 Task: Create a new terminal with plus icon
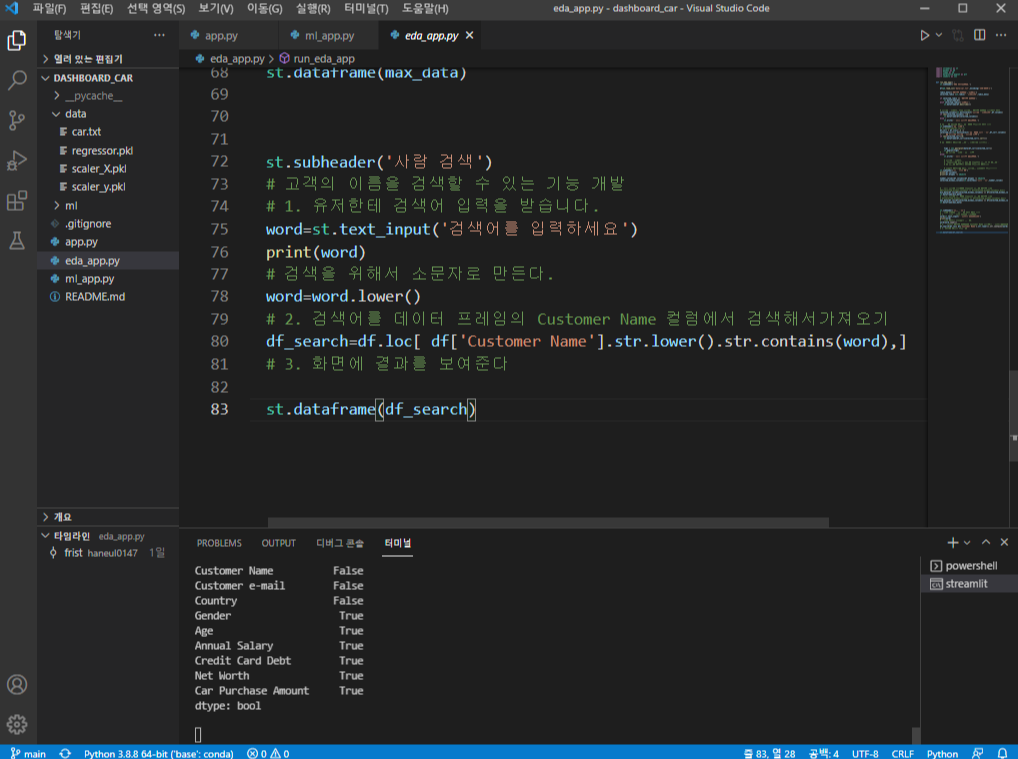(952, 542)
